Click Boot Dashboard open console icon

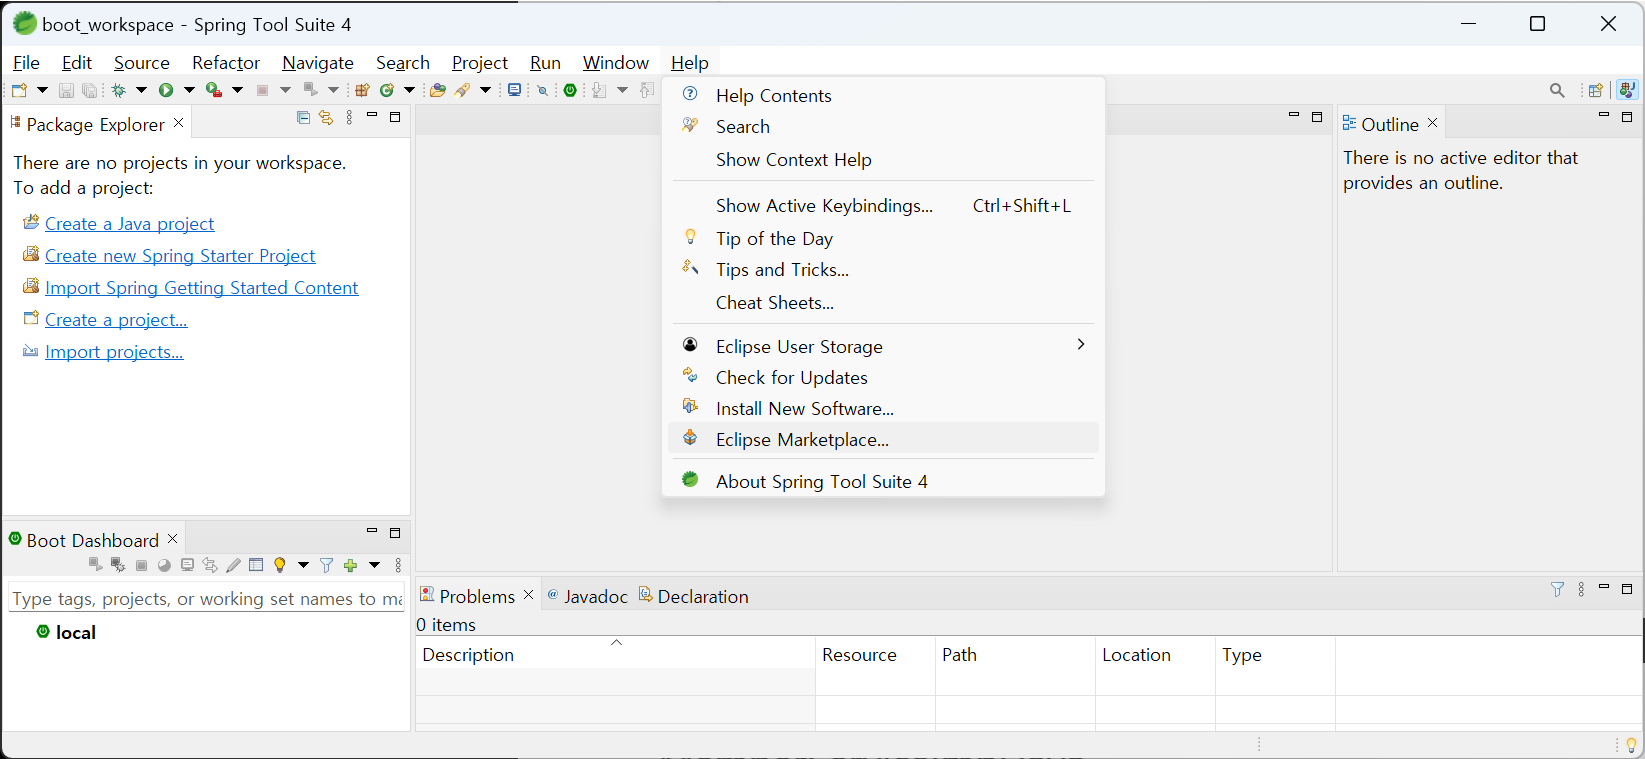187,565
